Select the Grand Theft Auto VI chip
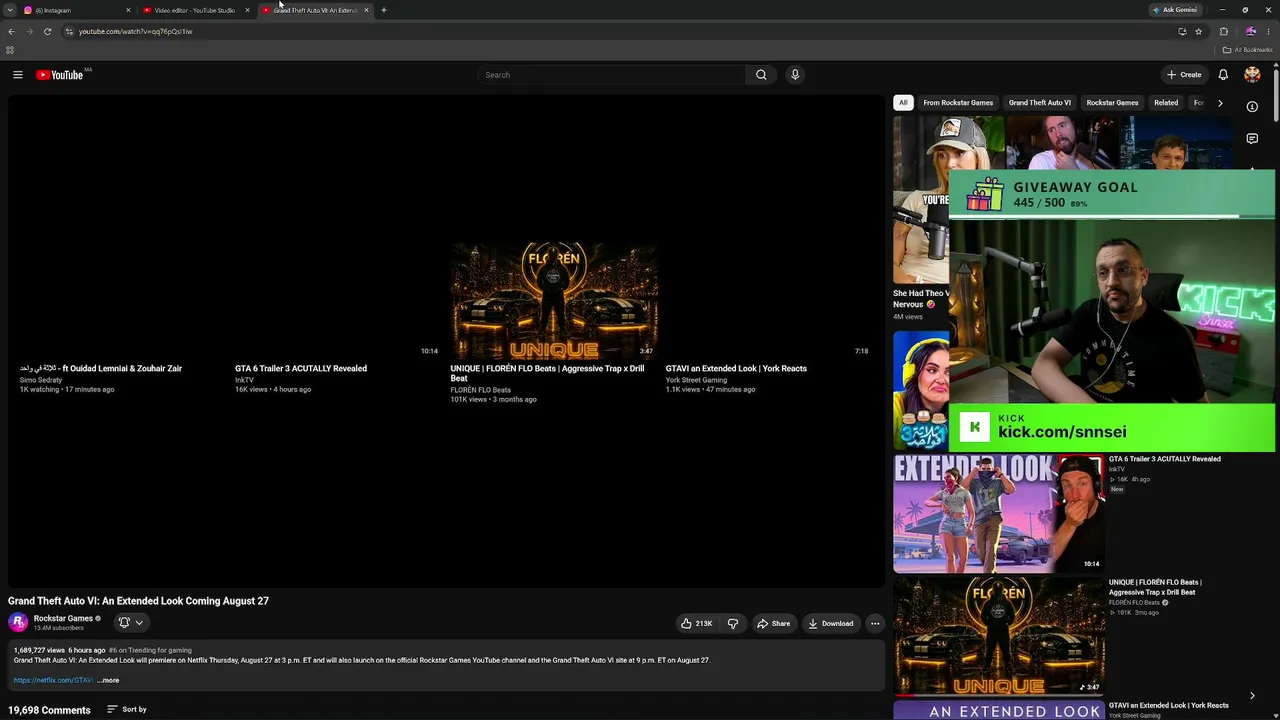This screenshot has width=1280, height=720. [x=1040, y=103]
